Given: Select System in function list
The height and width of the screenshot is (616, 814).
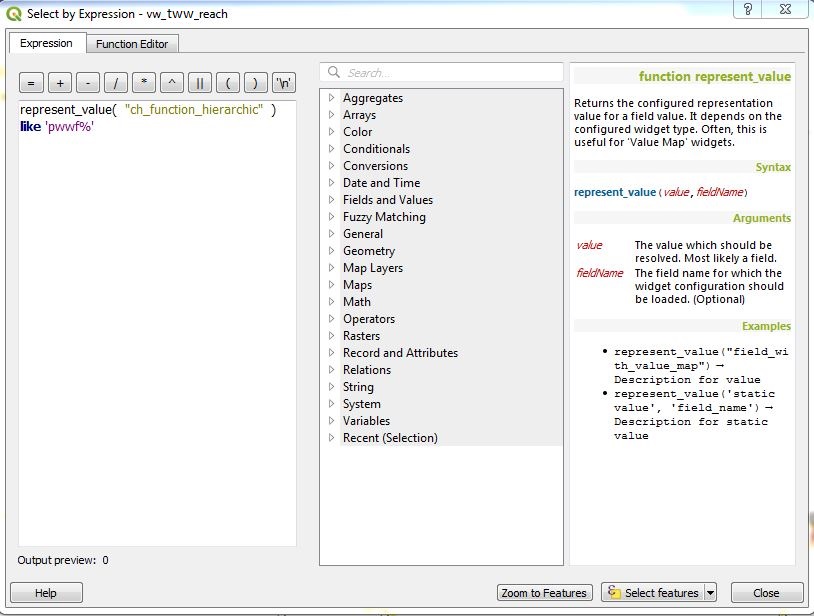Looking at the screenshot, I should click(361, 404).
